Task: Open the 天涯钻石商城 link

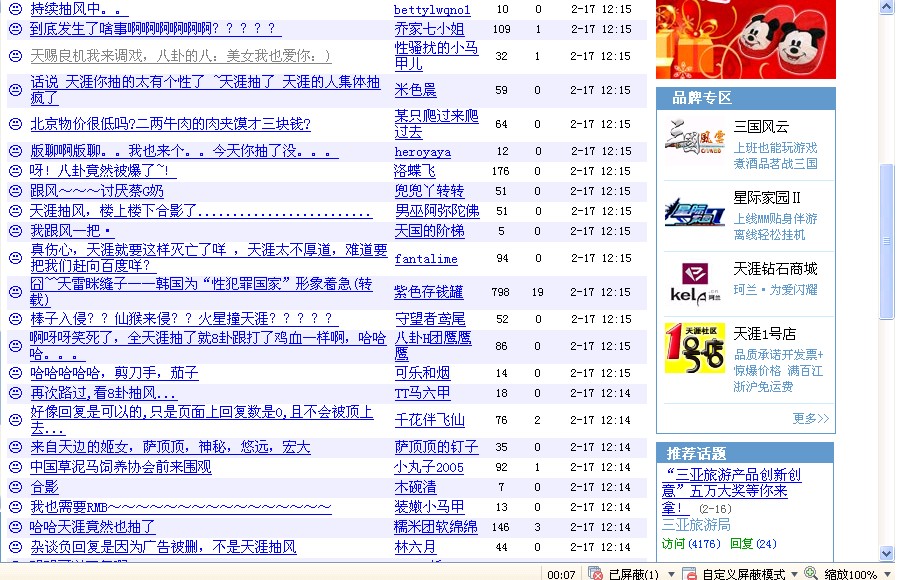Action: click(x=775, y=269)
